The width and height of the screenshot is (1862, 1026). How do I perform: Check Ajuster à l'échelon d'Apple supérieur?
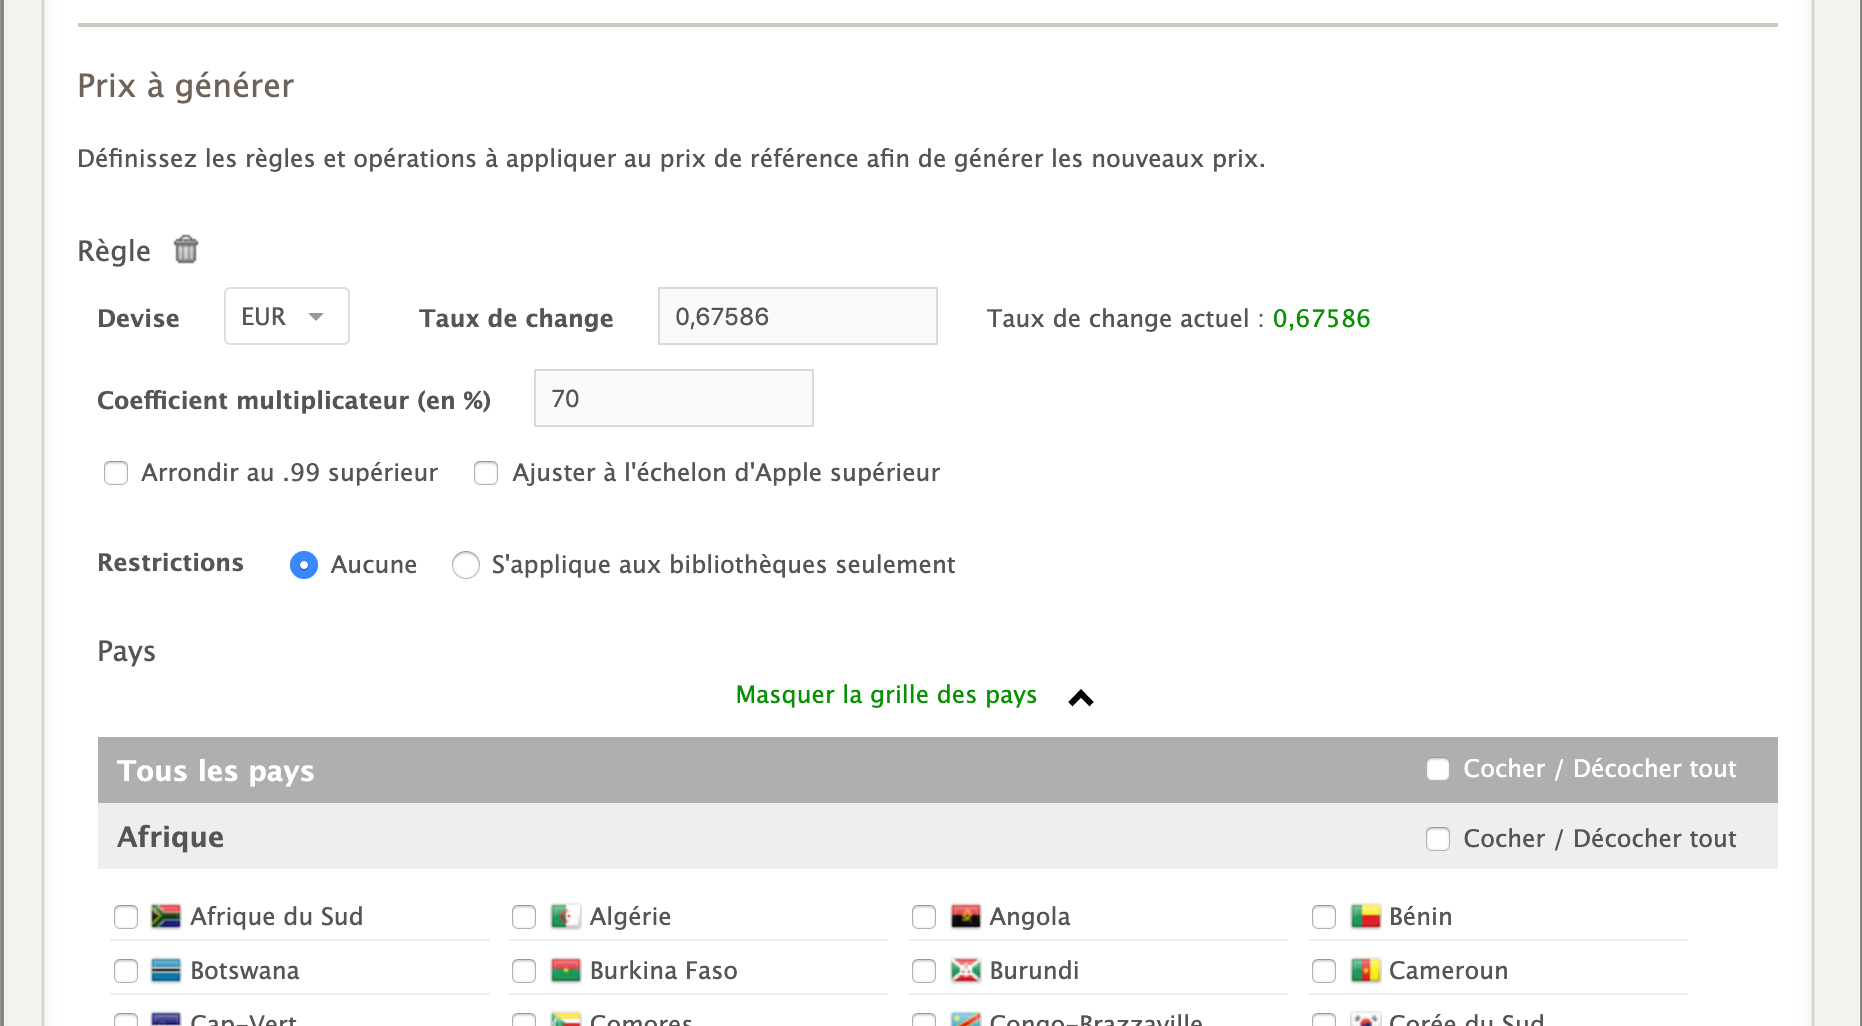tap(486, 473)
